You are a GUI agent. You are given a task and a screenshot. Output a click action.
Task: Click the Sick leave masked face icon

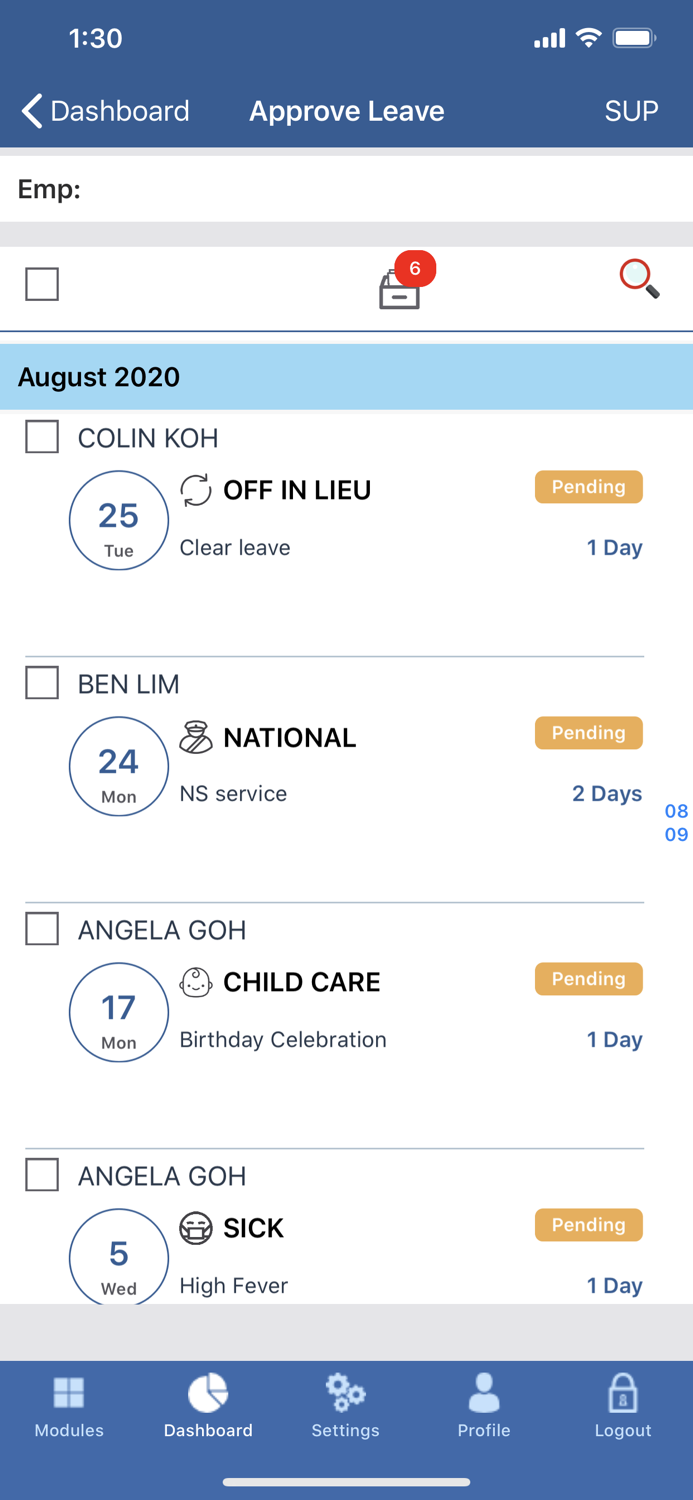(x=196, y=1228)
